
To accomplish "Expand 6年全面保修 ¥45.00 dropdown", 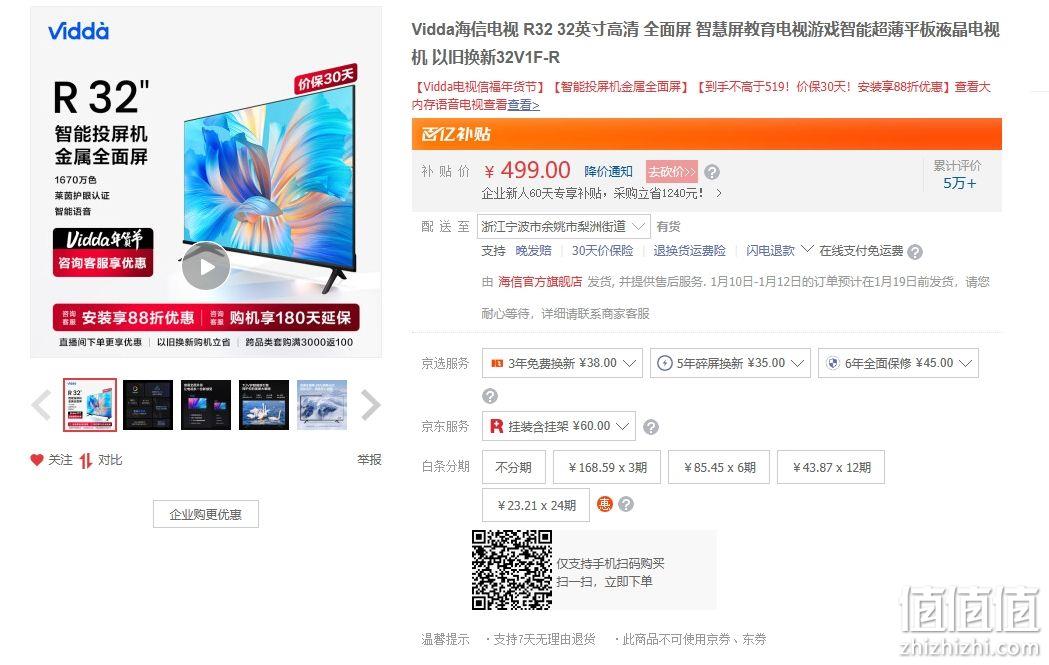I will (898, 363).
